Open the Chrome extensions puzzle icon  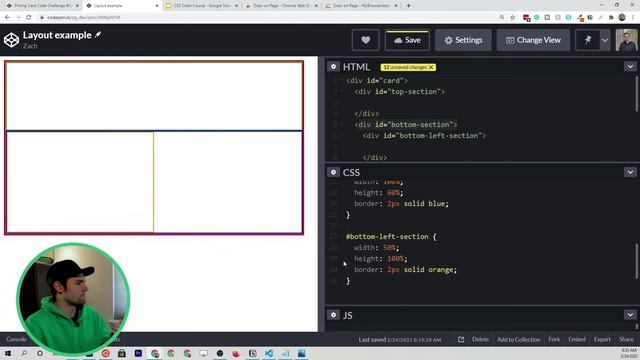tap(611, 18)
